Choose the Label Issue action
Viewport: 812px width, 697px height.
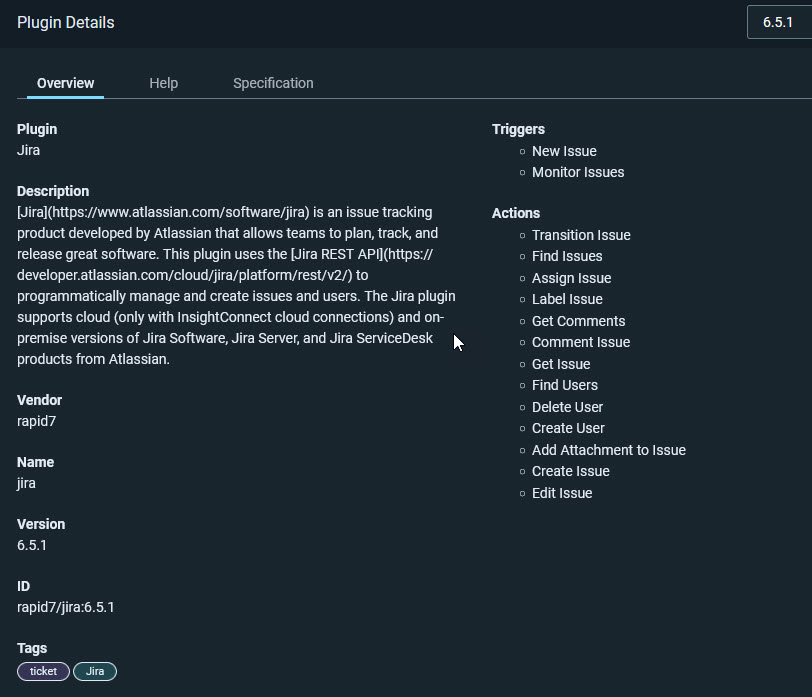coord(567,299)
